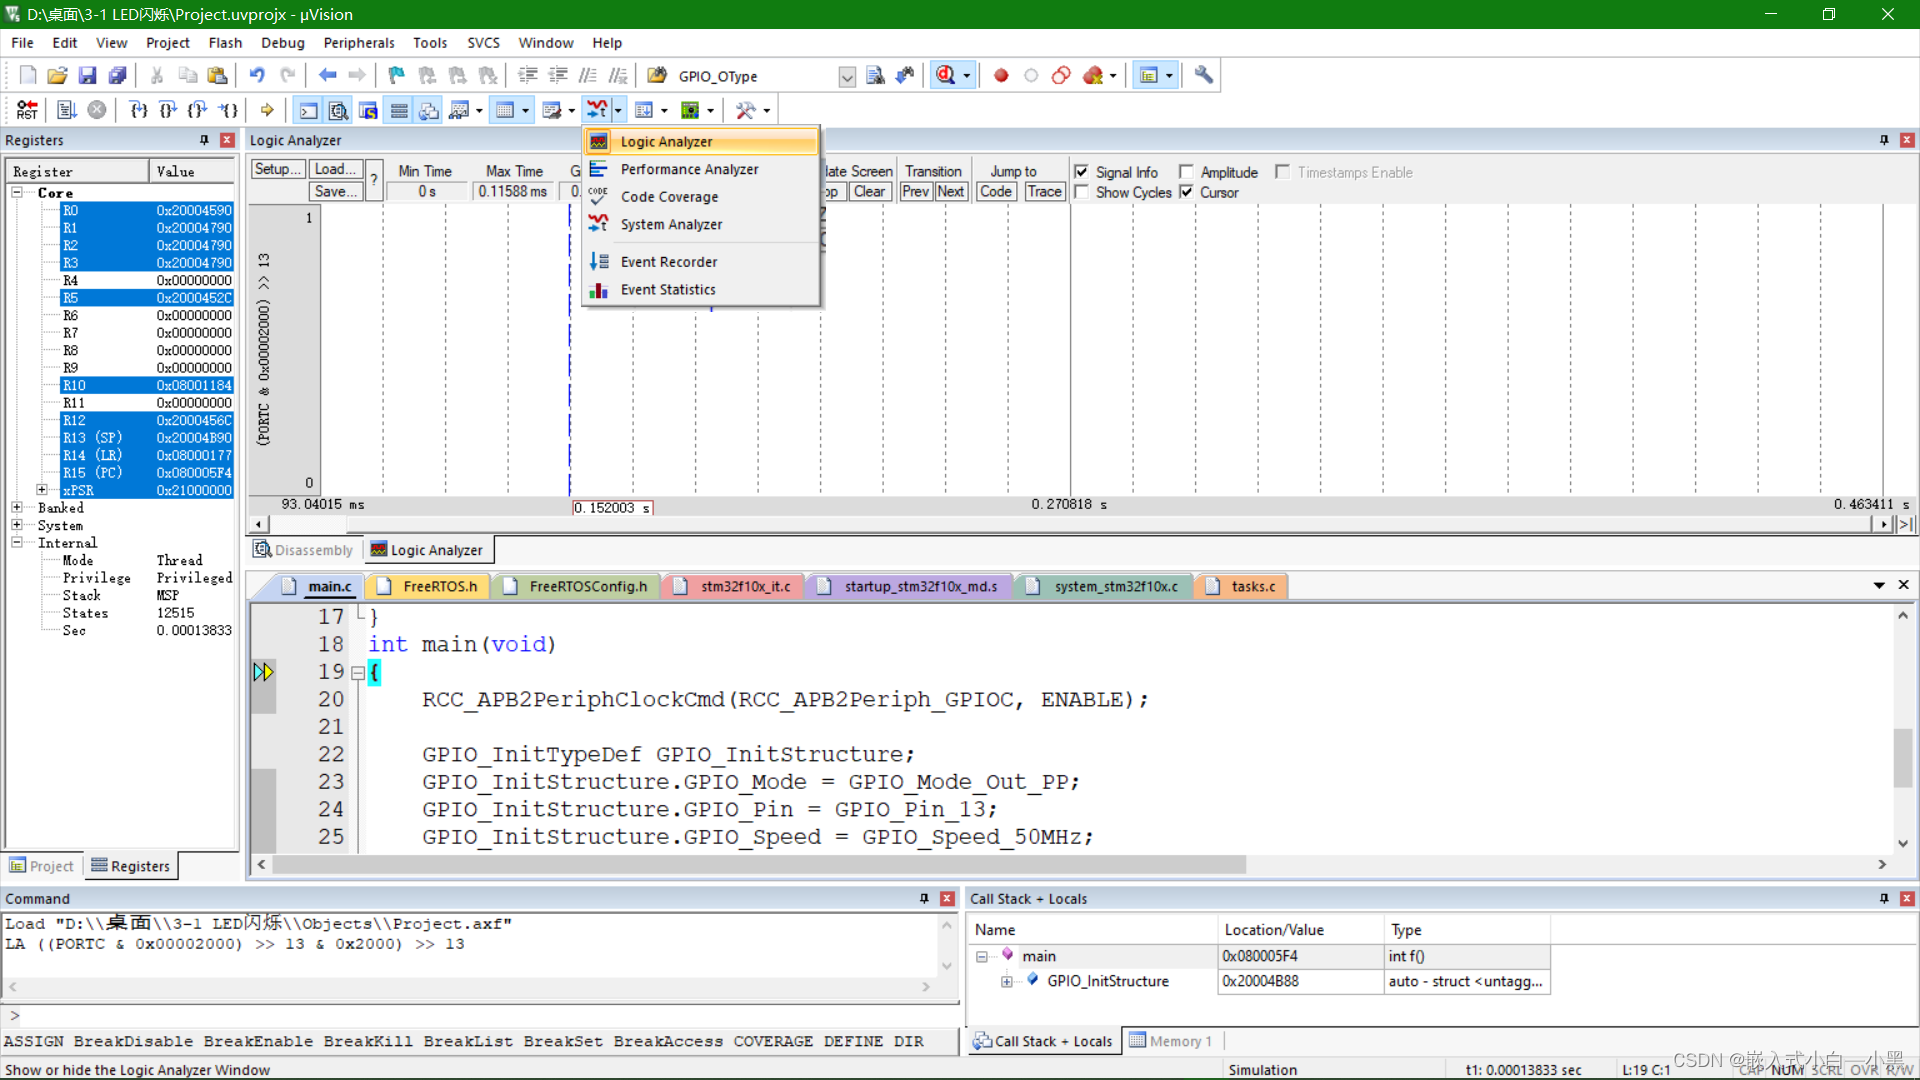
Task: Switch to the tasks.c tab
Action: [1252, 586]
